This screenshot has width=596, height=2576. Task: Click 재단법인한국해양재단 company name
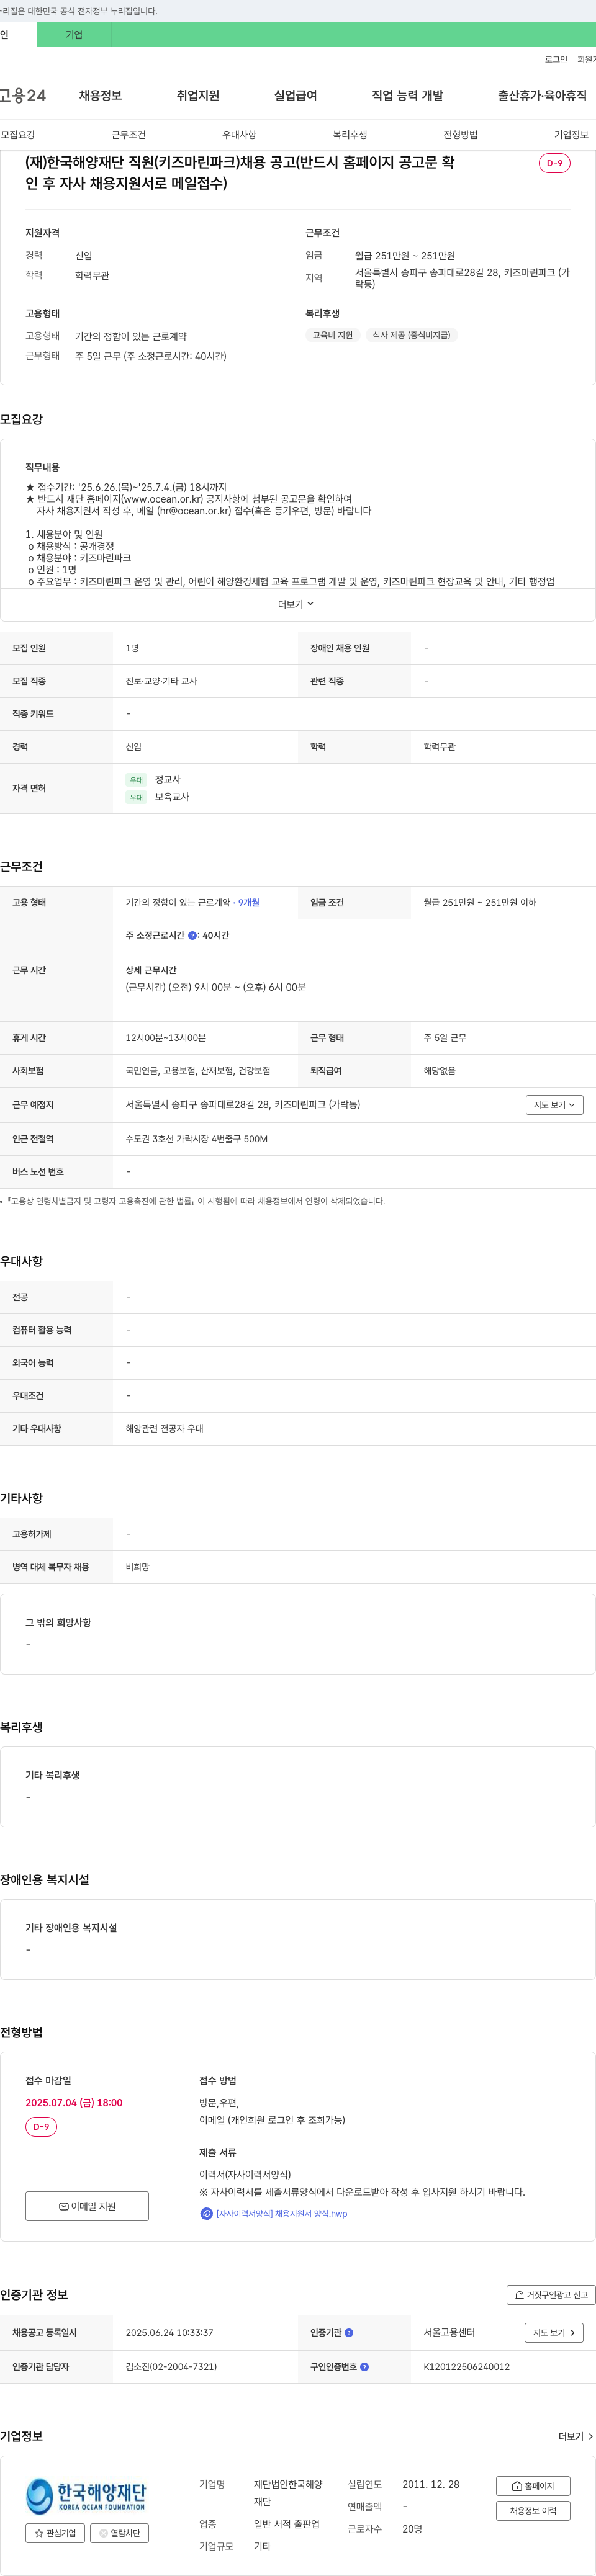point(288,2493)
